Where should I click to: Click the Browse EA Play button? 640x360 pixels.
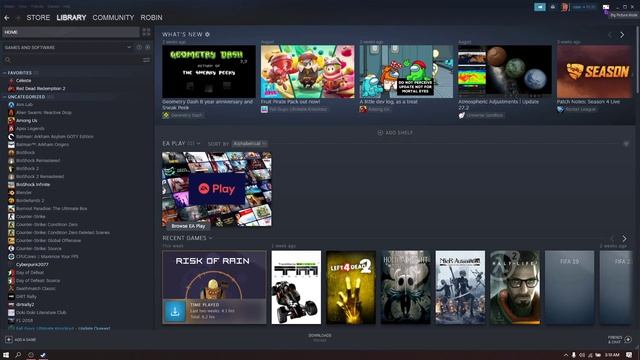188,226
